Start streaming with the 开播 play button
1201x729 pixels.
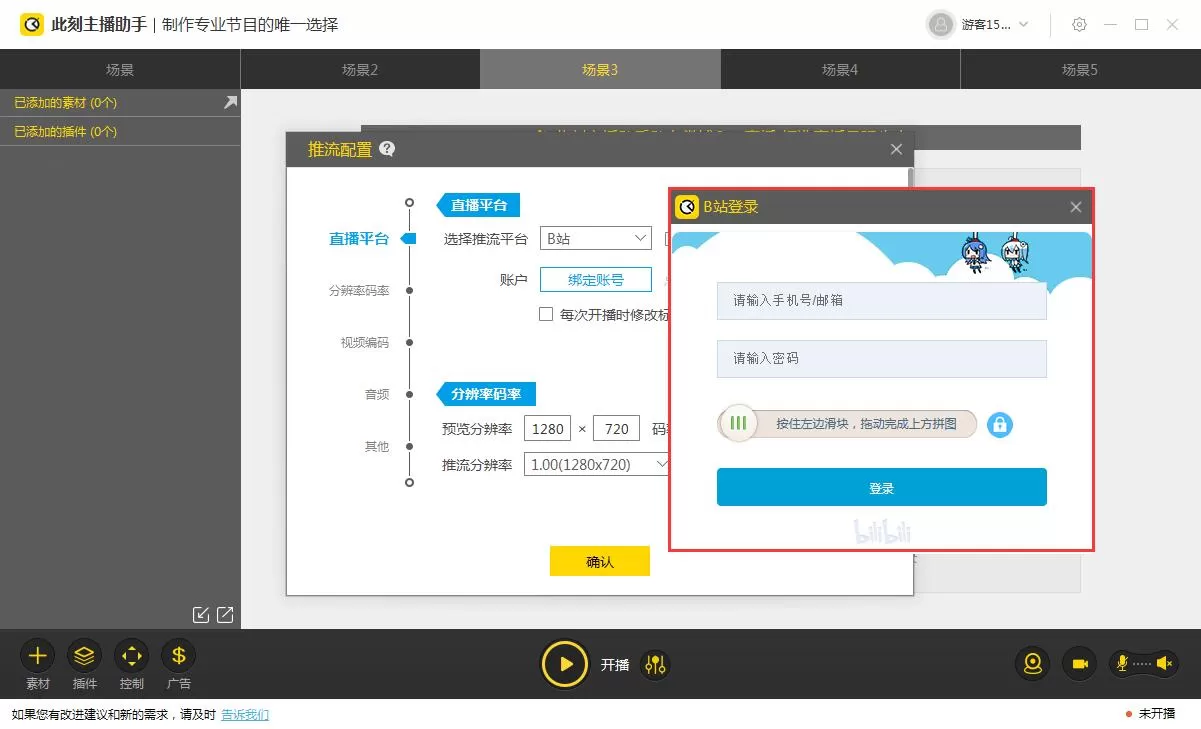point(565,664)
